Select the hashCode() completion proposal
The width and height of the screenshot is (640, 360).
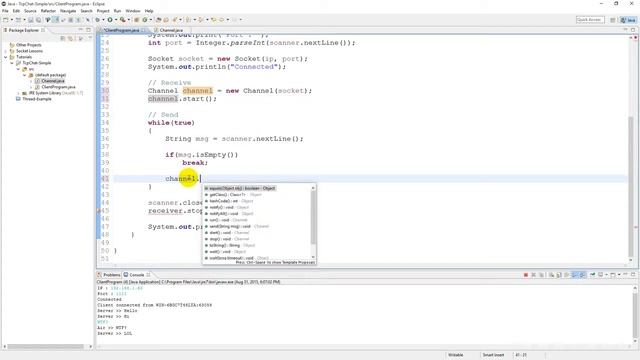[x=229, y=201]
